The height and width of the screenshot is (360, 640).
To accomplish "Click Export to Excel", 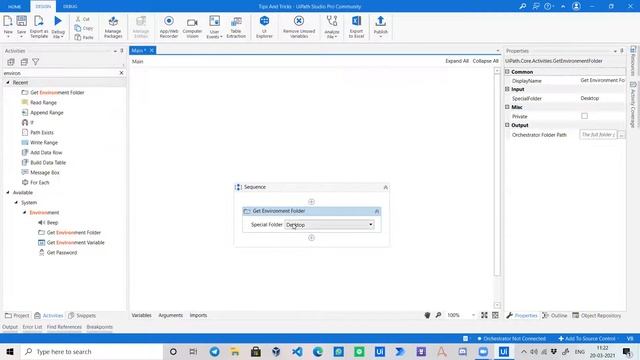I will 356,27.
